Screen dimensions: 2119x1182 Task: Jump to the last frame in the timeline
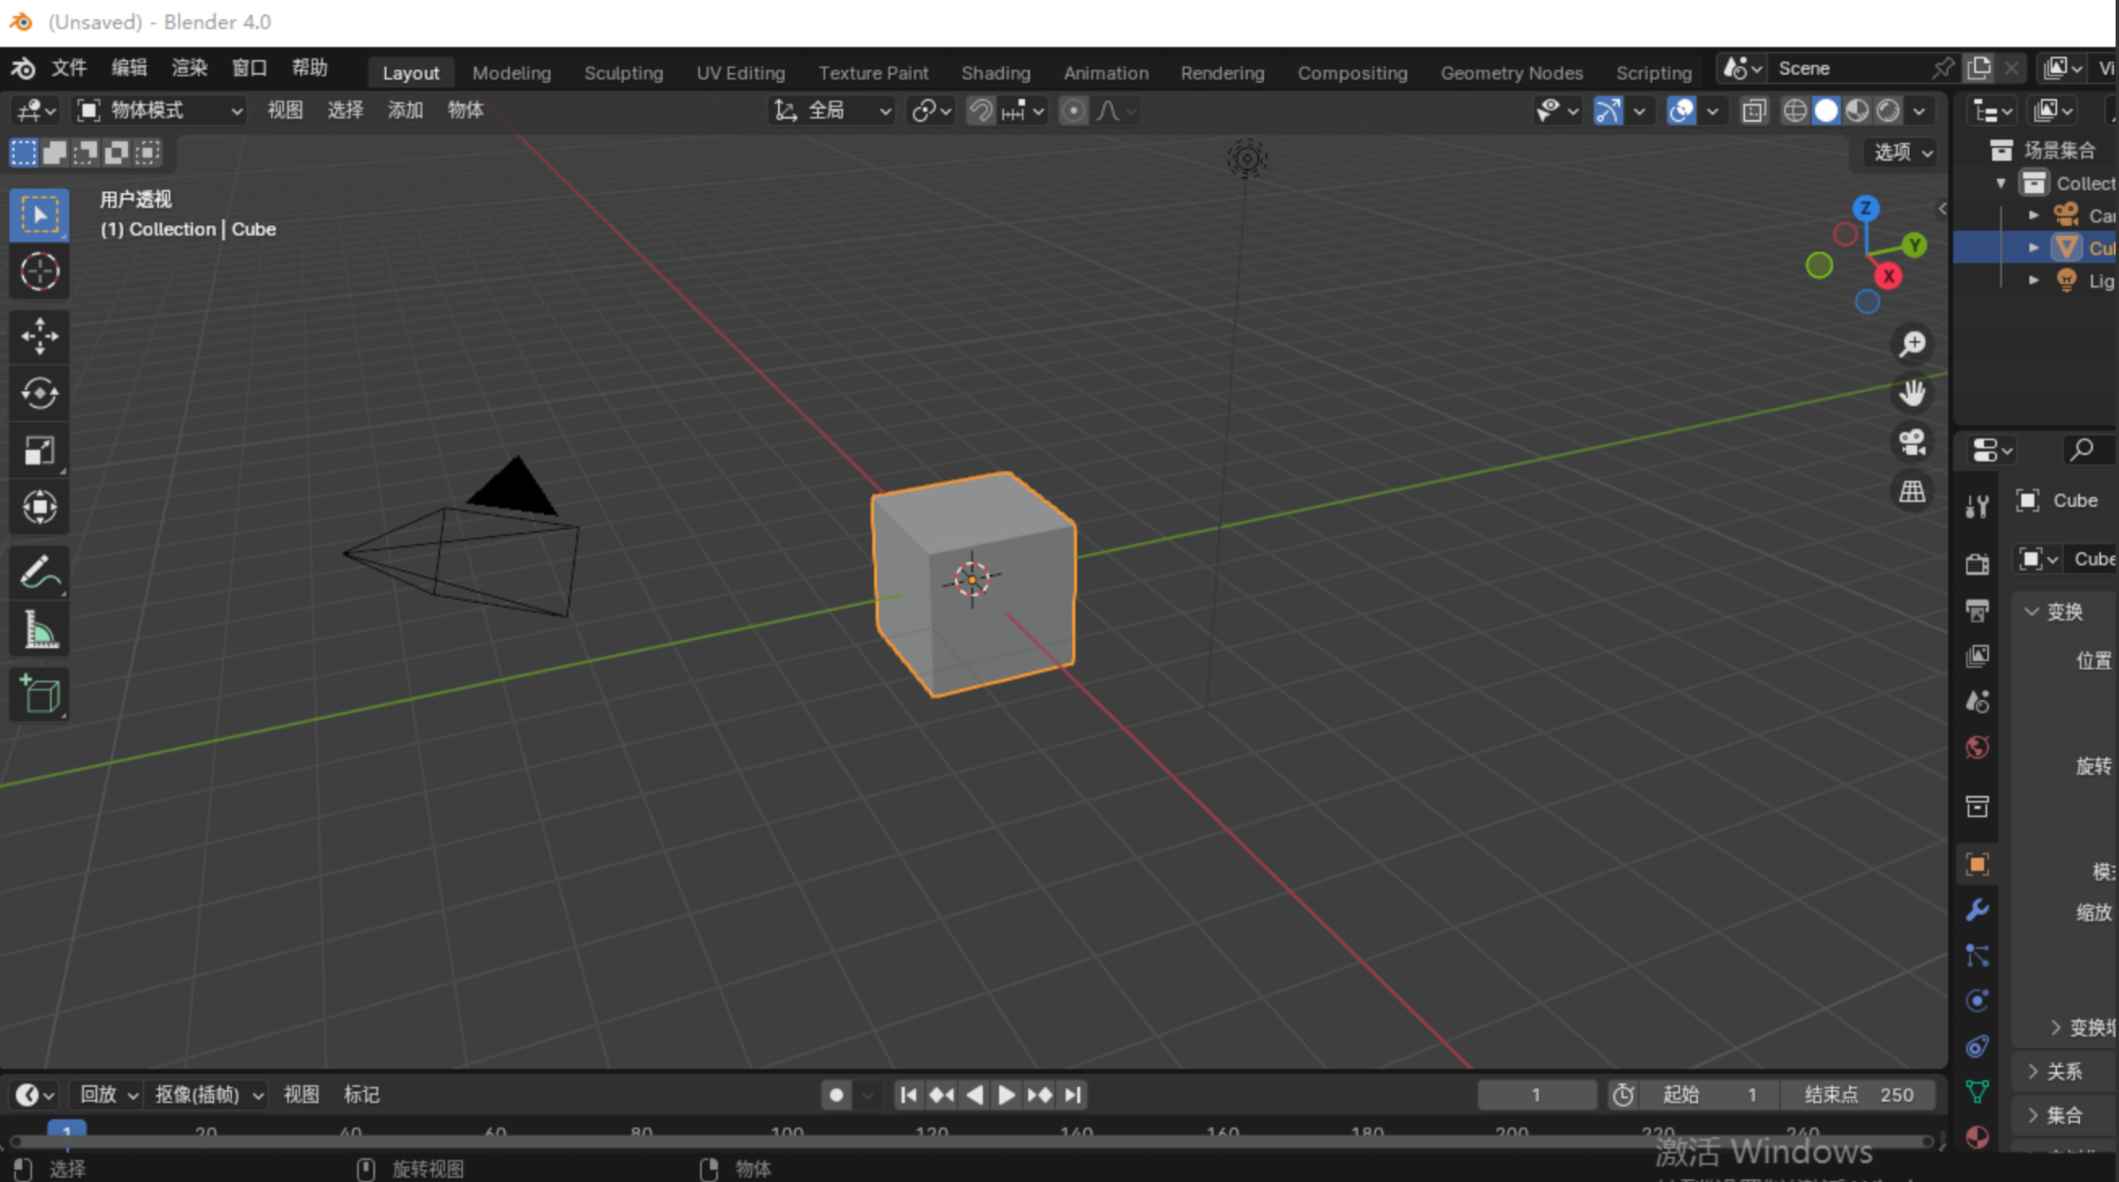[1073, 1094]
